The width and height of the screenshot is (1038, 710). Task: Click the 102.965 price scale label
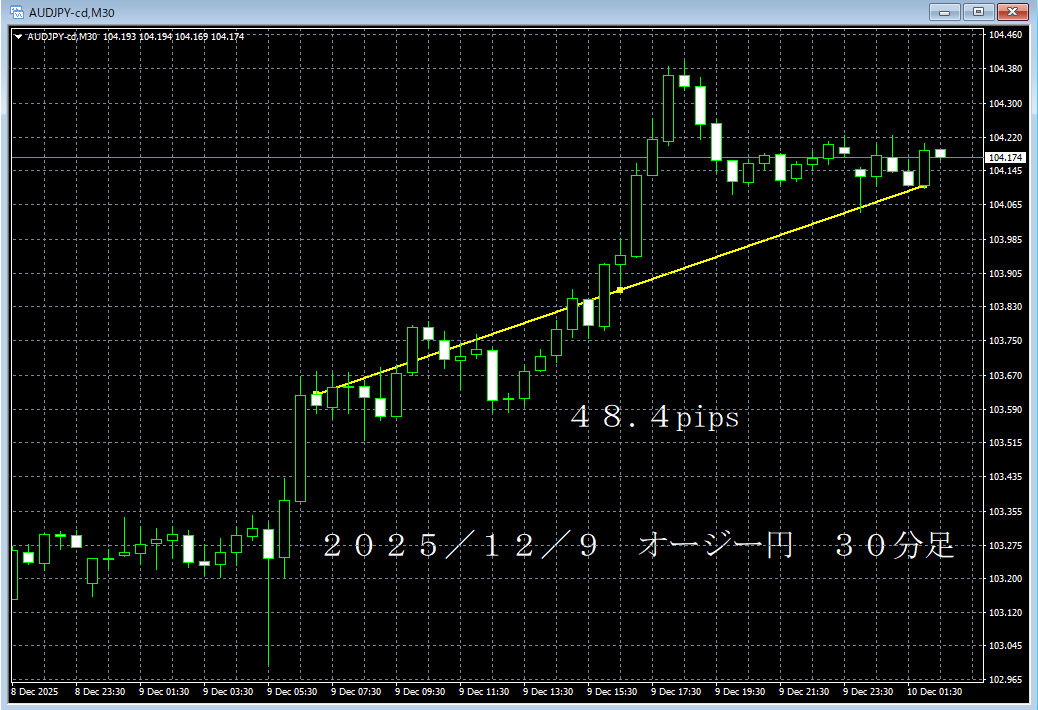1004,680
